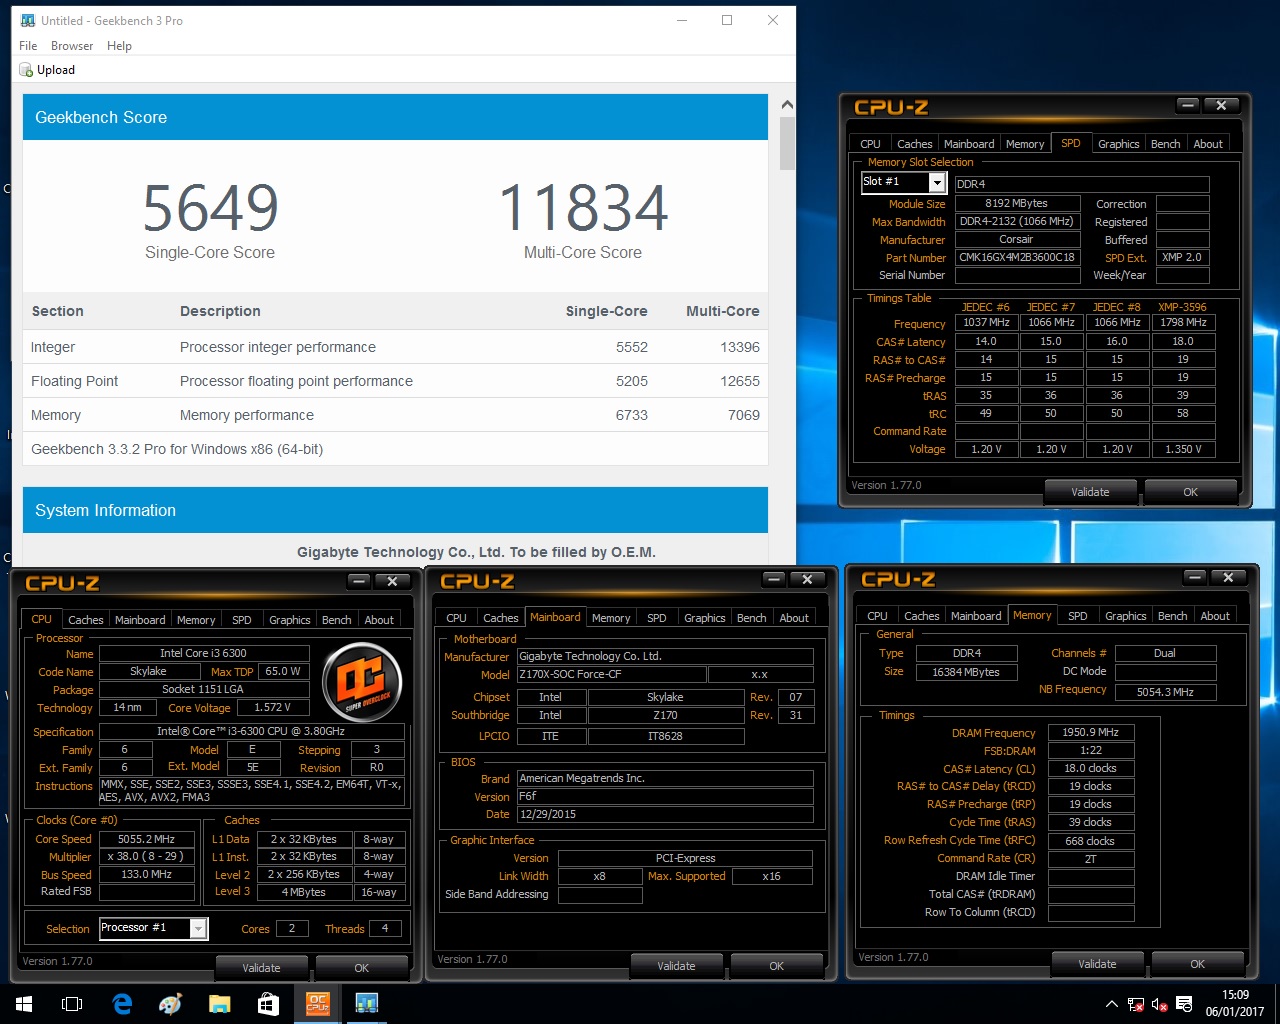The width and height of the screenshot is (1280, 1024).
Task: Click the muted volume tray icon
Action: (x=1160, y=1004)
